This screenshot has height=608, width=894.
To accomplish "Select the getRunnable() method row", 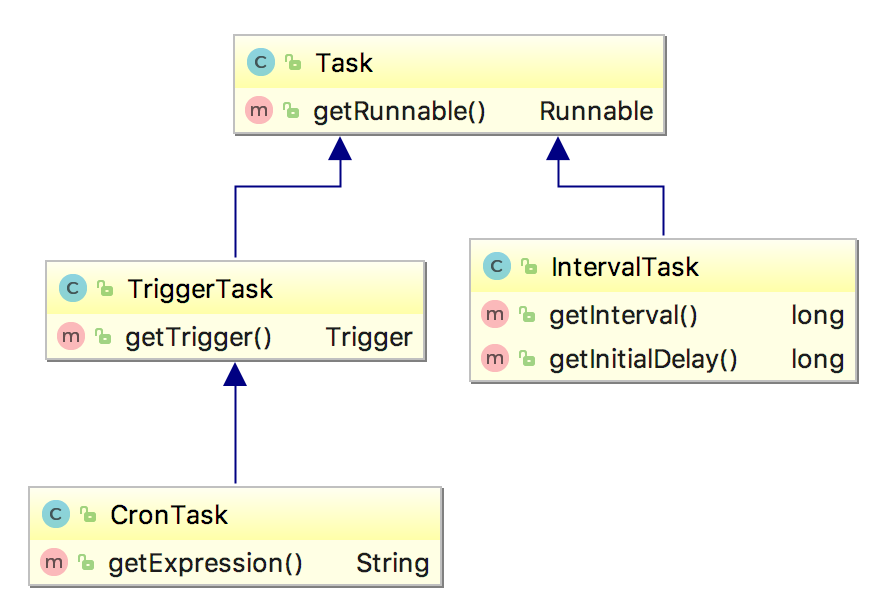I will tap(449, 111).
